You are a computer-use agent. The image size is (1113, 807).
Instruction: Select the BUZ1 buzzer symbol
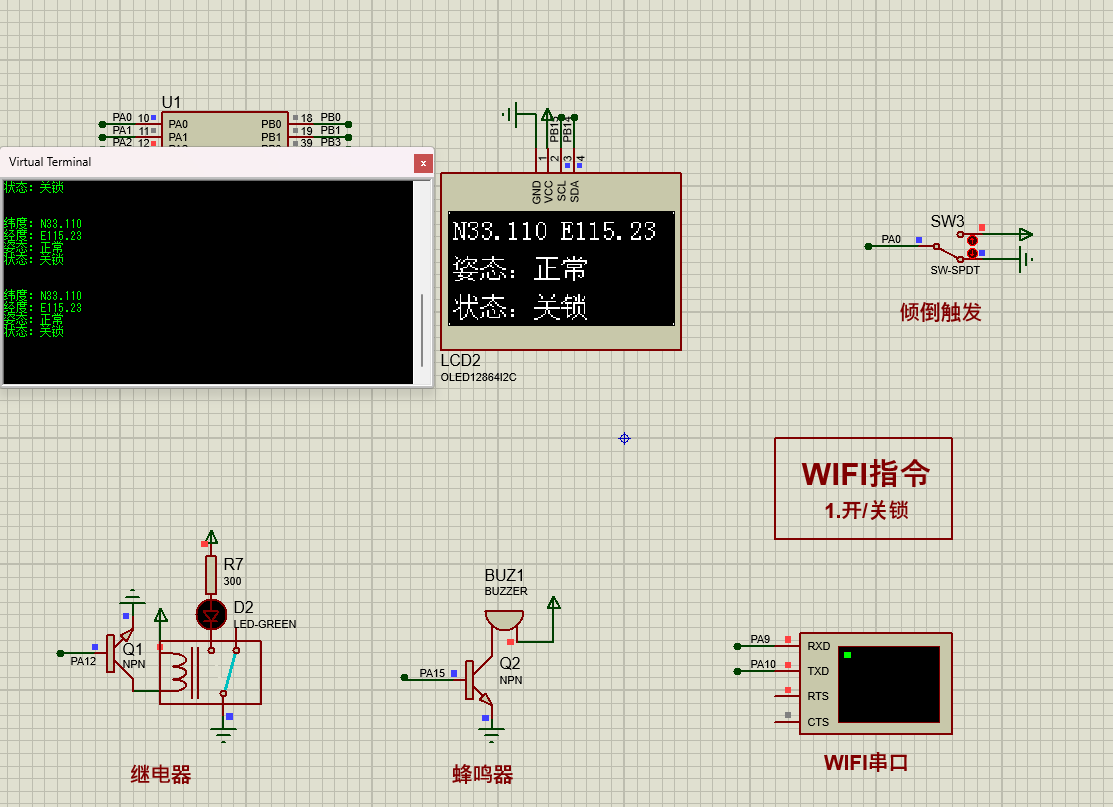click(503, 617)
